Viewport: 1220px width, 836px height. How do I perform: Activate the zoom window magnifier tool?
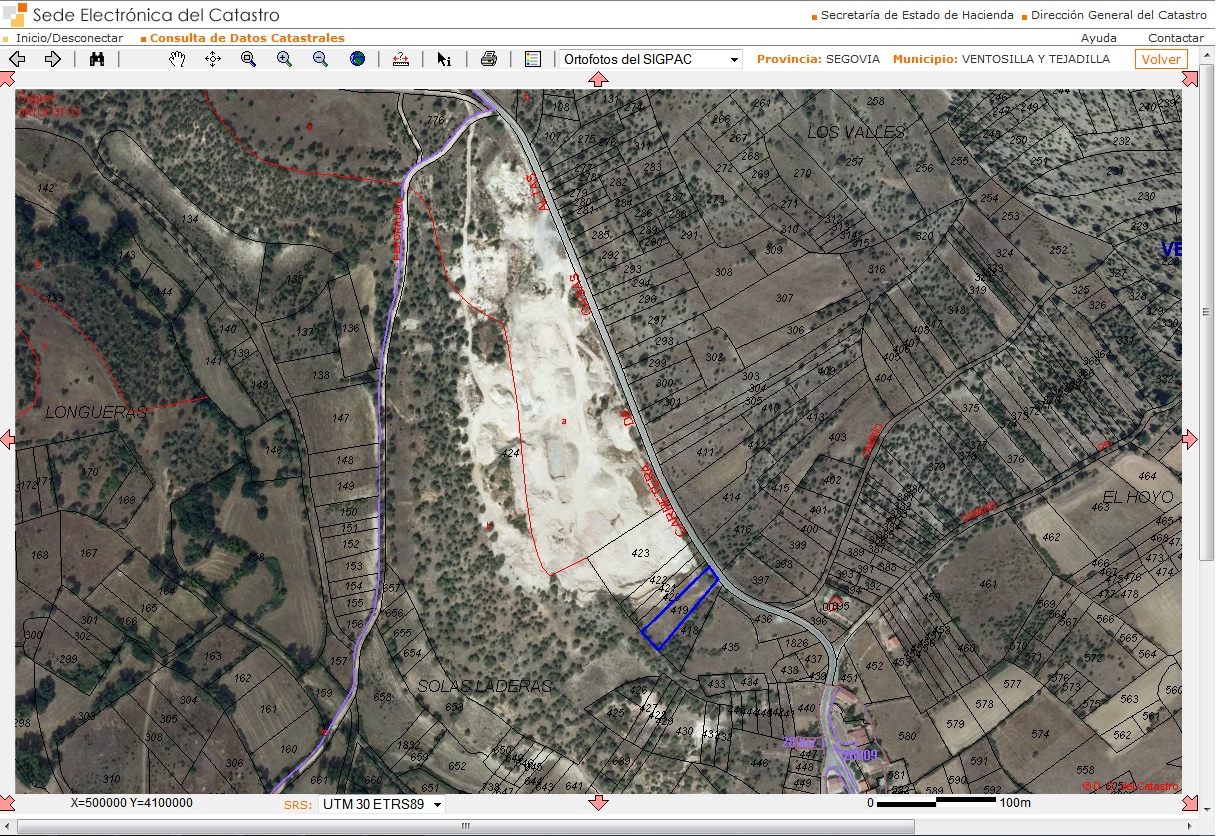click(249, 59)
